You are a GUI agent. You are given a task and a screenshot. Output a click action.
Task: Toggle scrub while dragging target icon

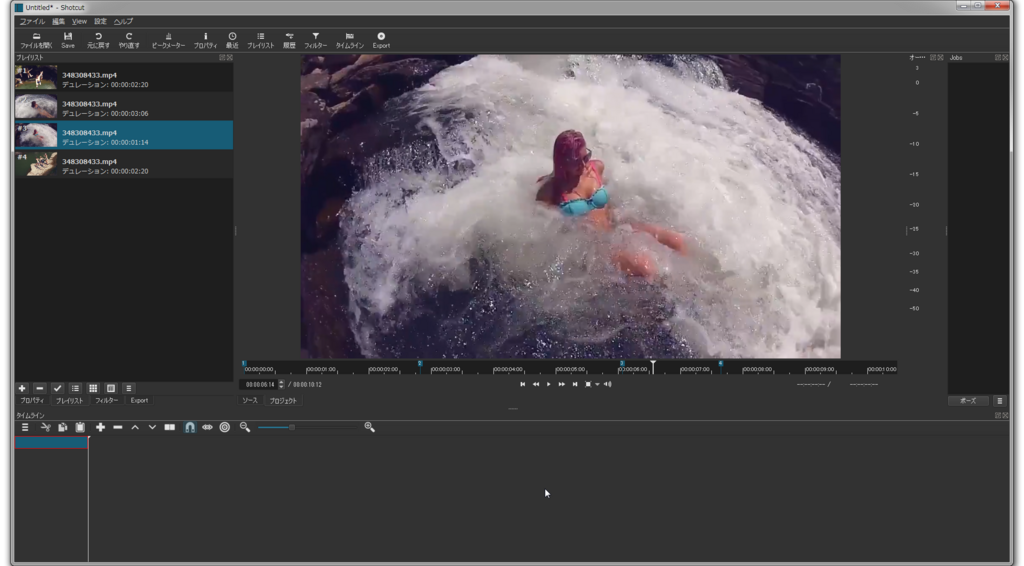[x=224, y=427]
